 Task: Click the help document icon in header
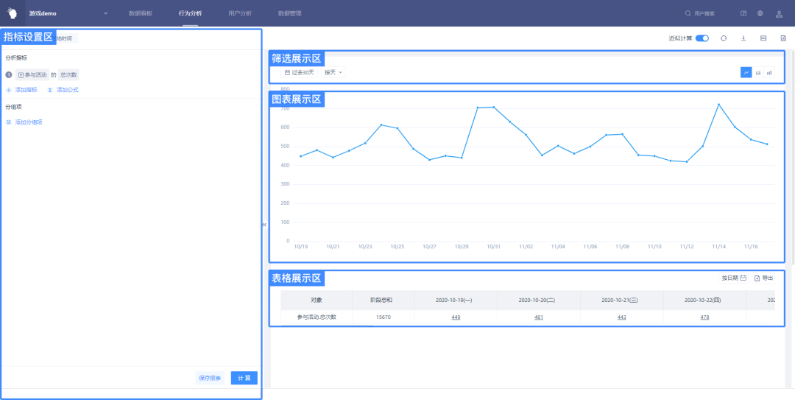click(x=743, y=13)
